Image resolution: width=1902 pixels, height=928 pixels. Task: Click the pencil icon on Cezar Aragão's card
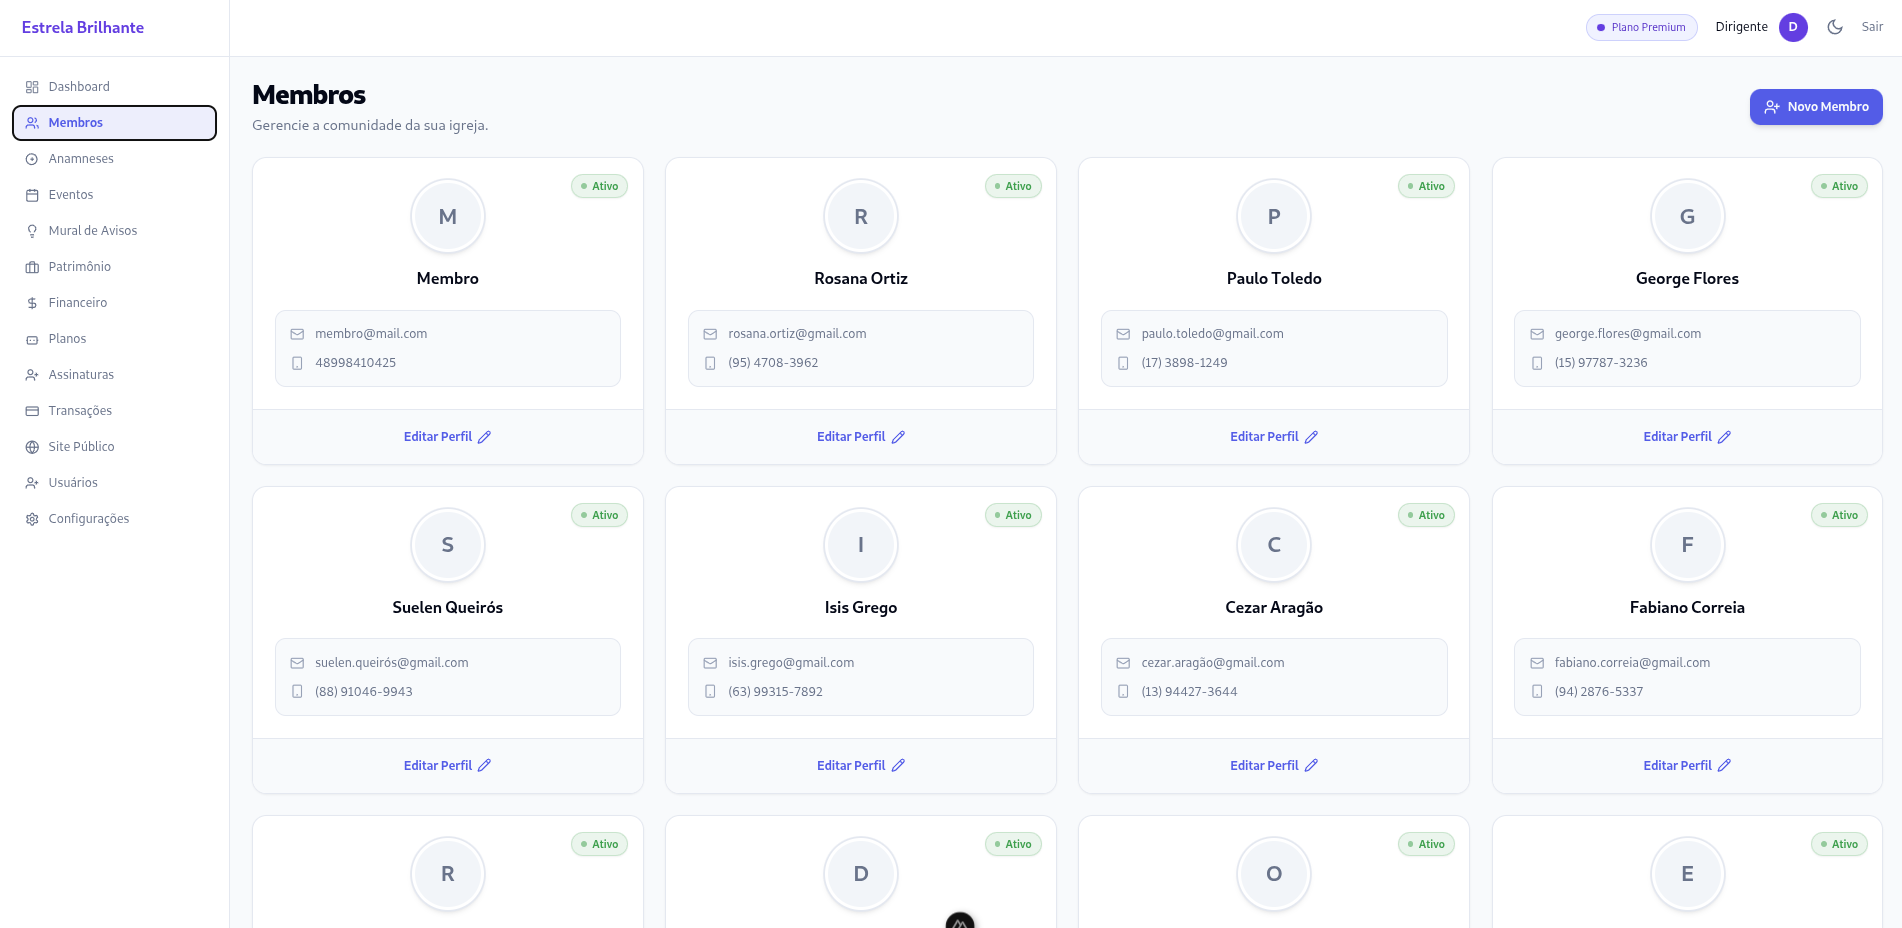pyautogui.click(x=1311, y=765)
